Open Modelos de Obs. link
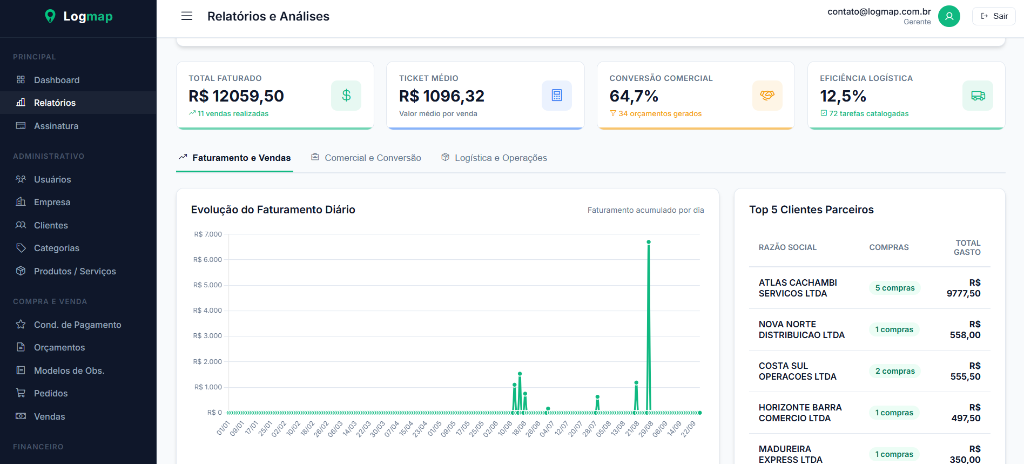 pyautogui.click(x=78, y=370)
